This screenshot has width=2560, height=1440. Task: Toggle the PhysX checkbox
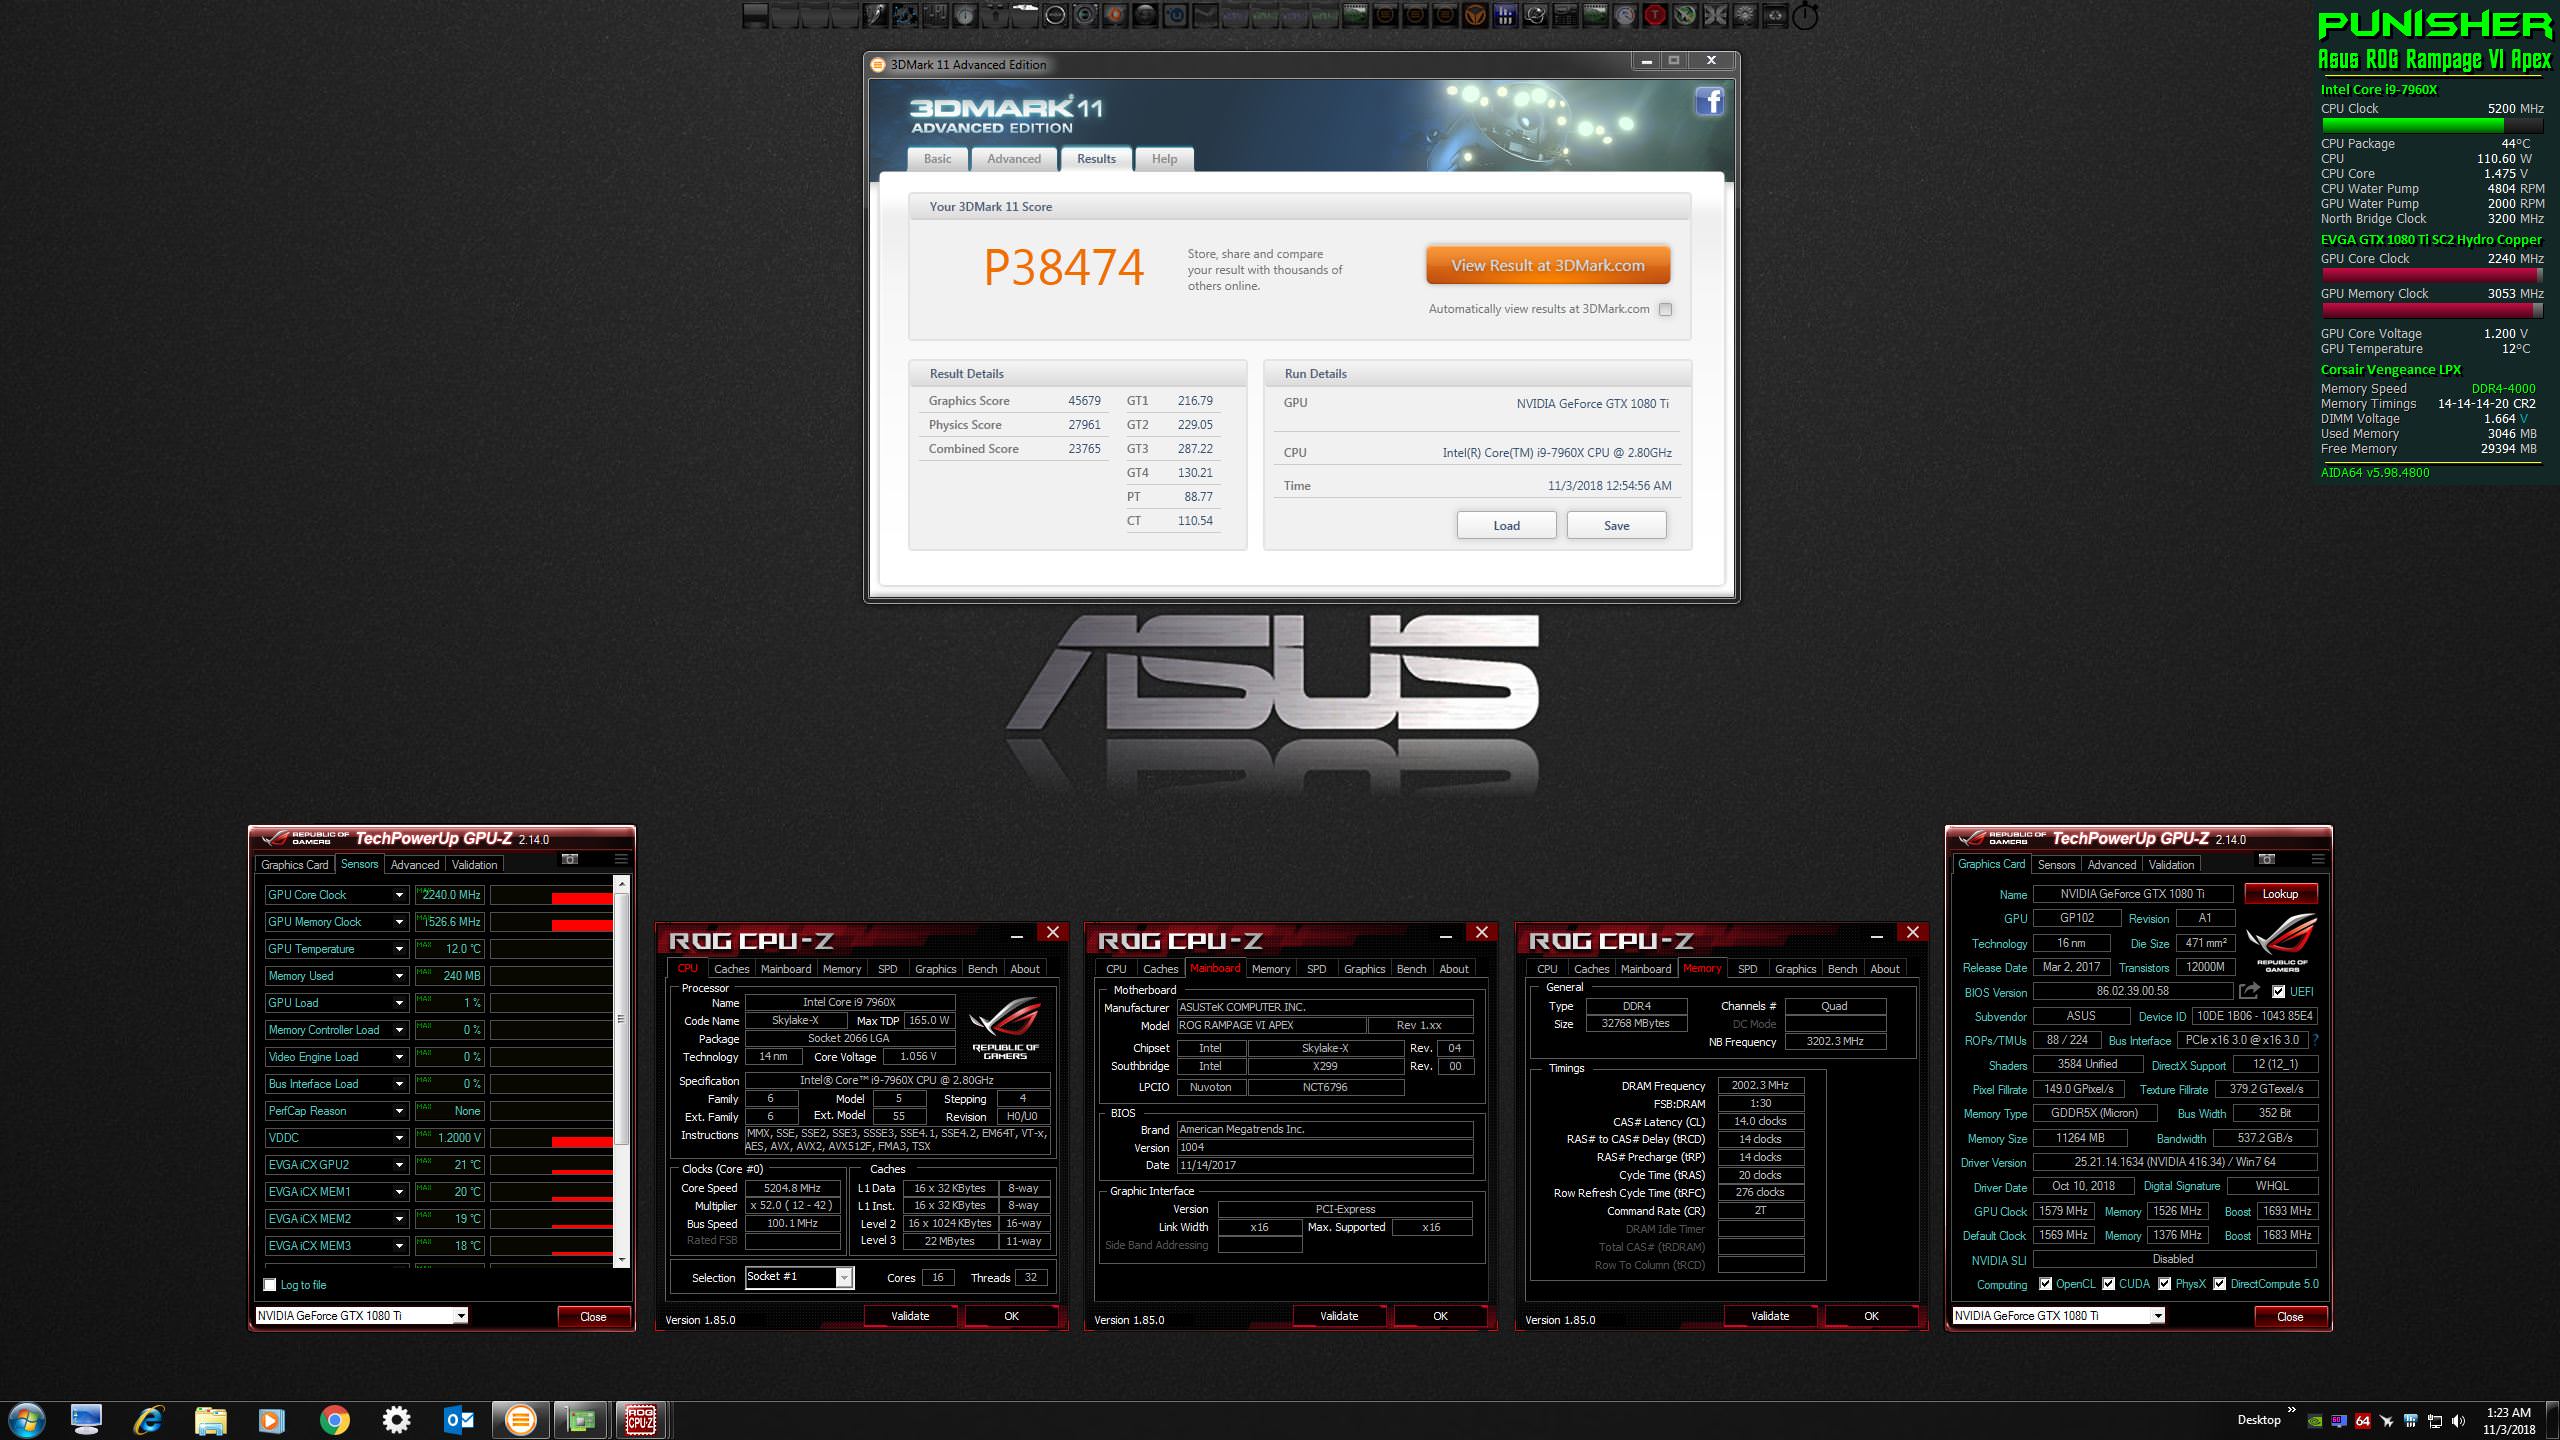(2164, 1284)
